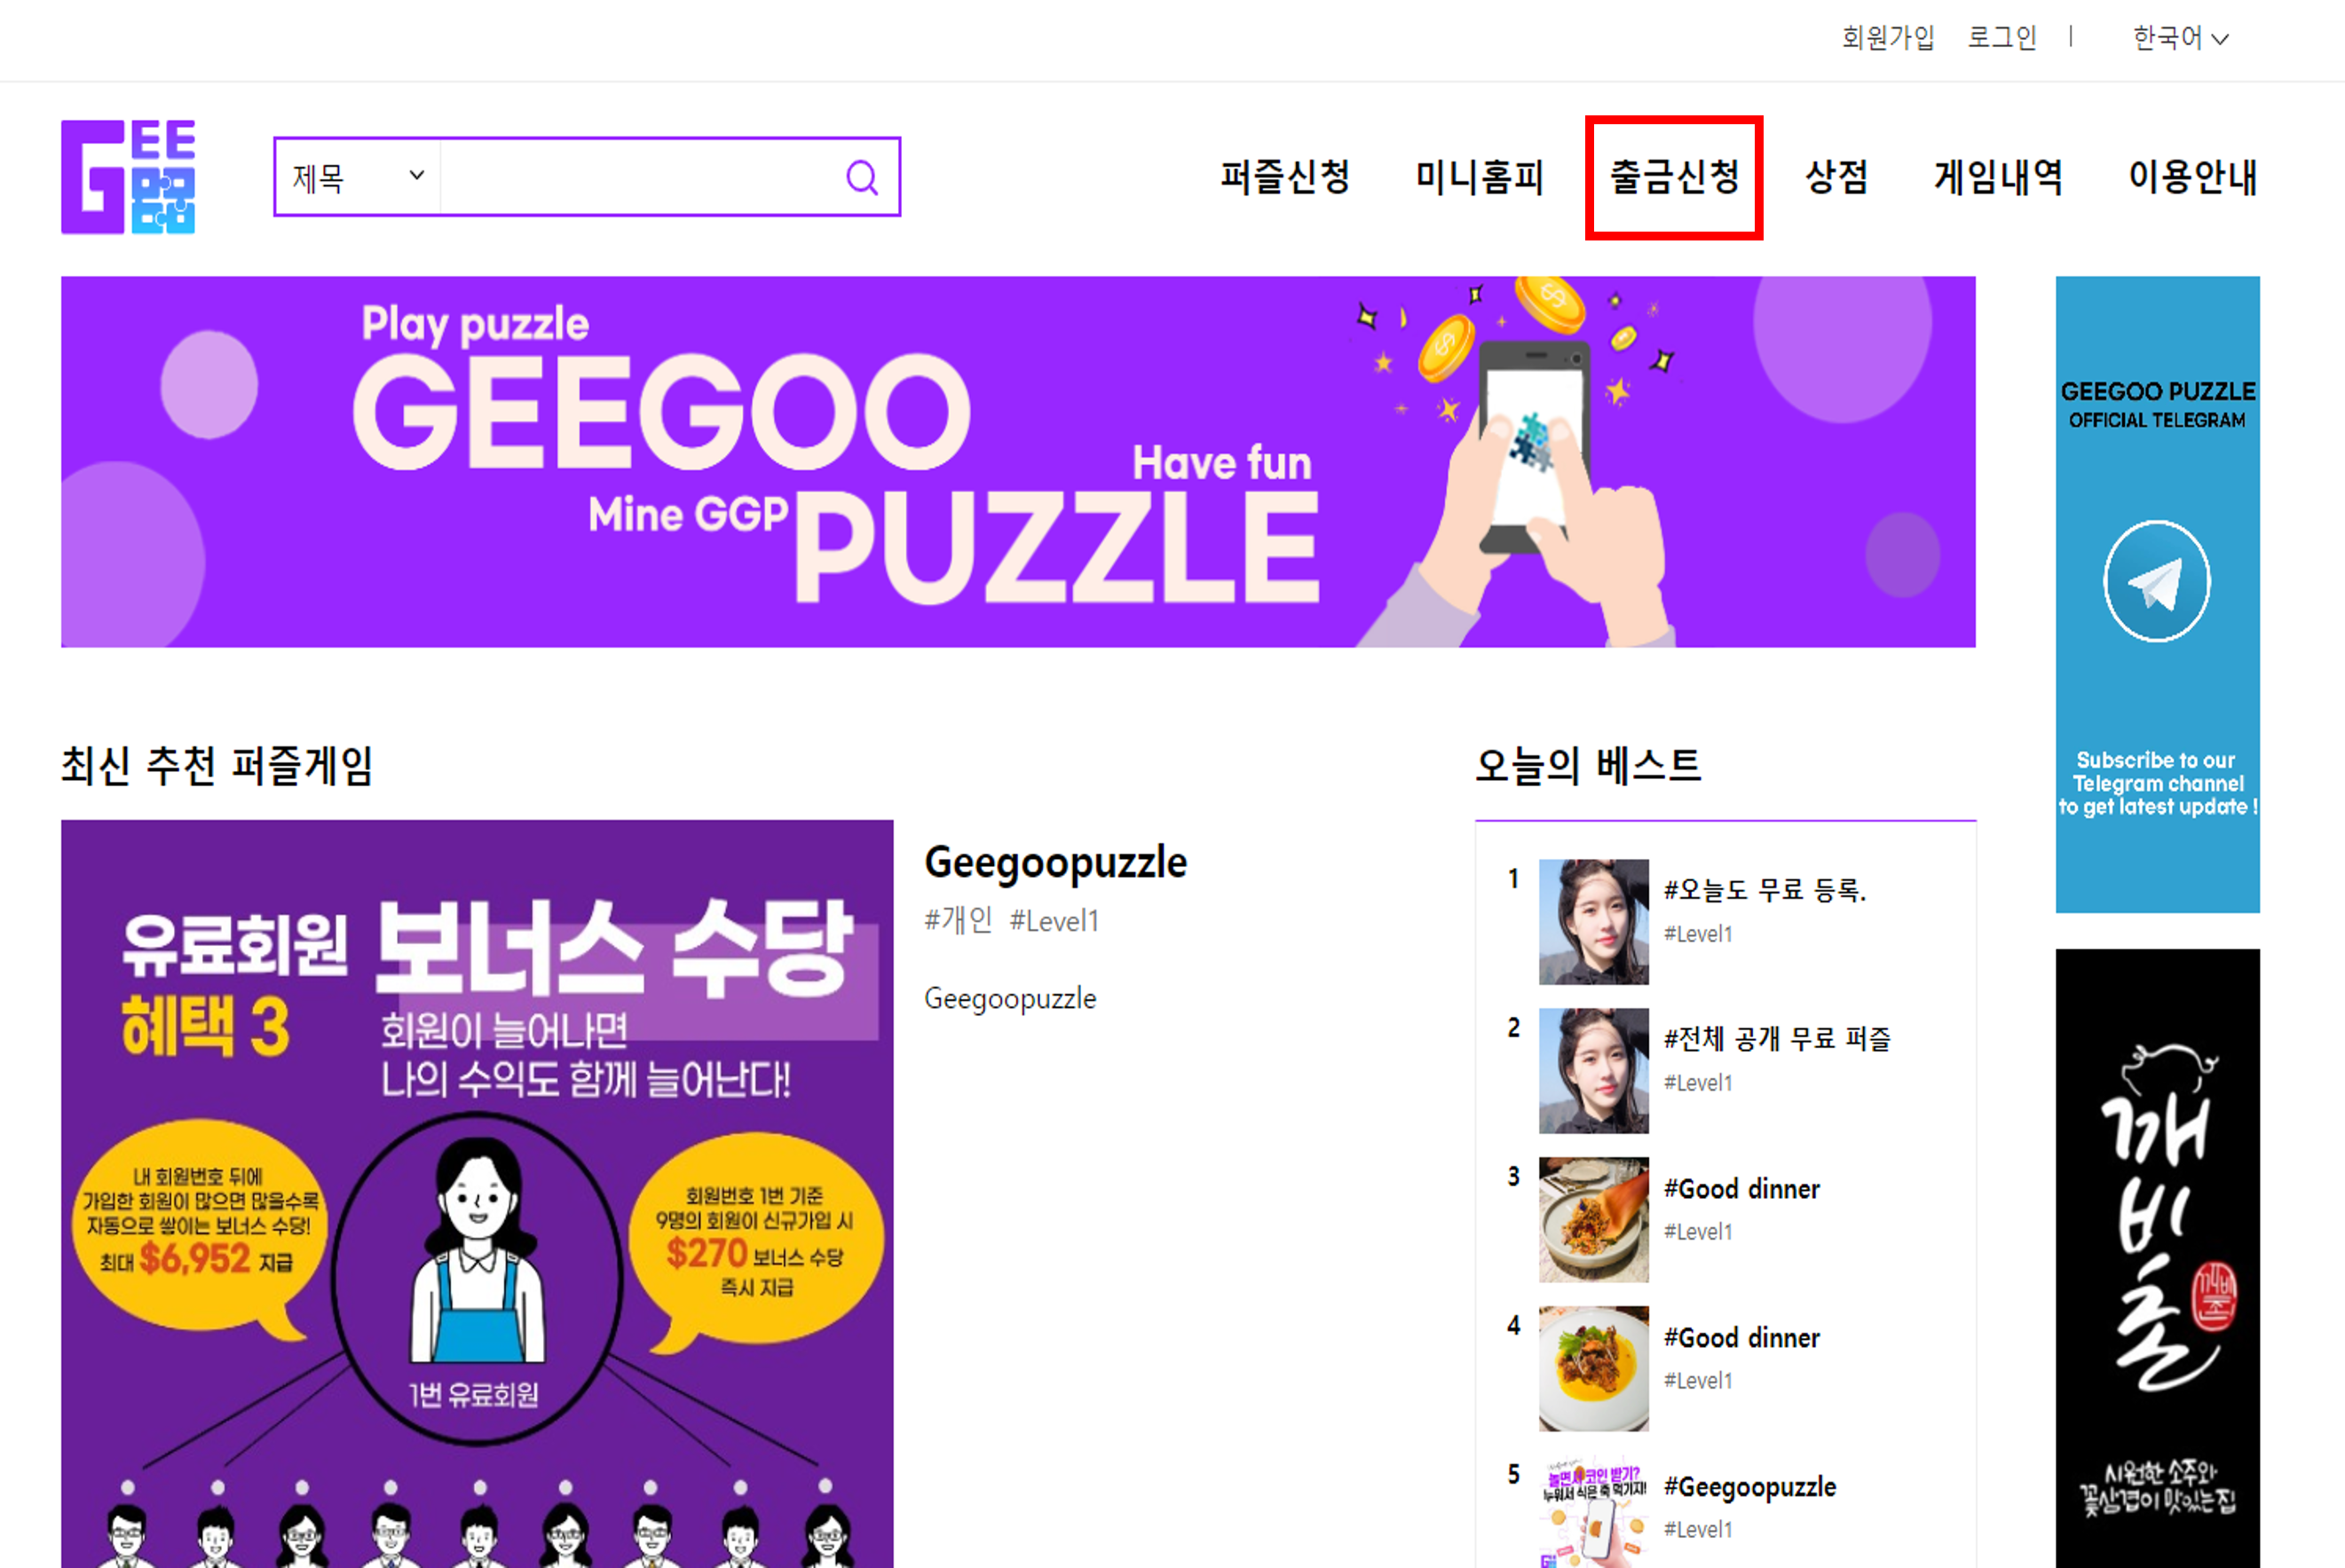Expand the 제목 search filter dropdown
Viewport: 2345px width, 1568px height.
(358, 177)
